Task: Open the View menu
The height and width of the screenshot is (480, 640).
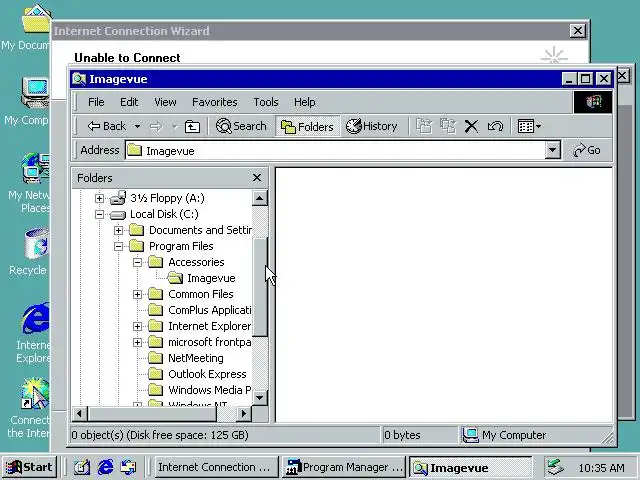Action: tap(165, 102)
